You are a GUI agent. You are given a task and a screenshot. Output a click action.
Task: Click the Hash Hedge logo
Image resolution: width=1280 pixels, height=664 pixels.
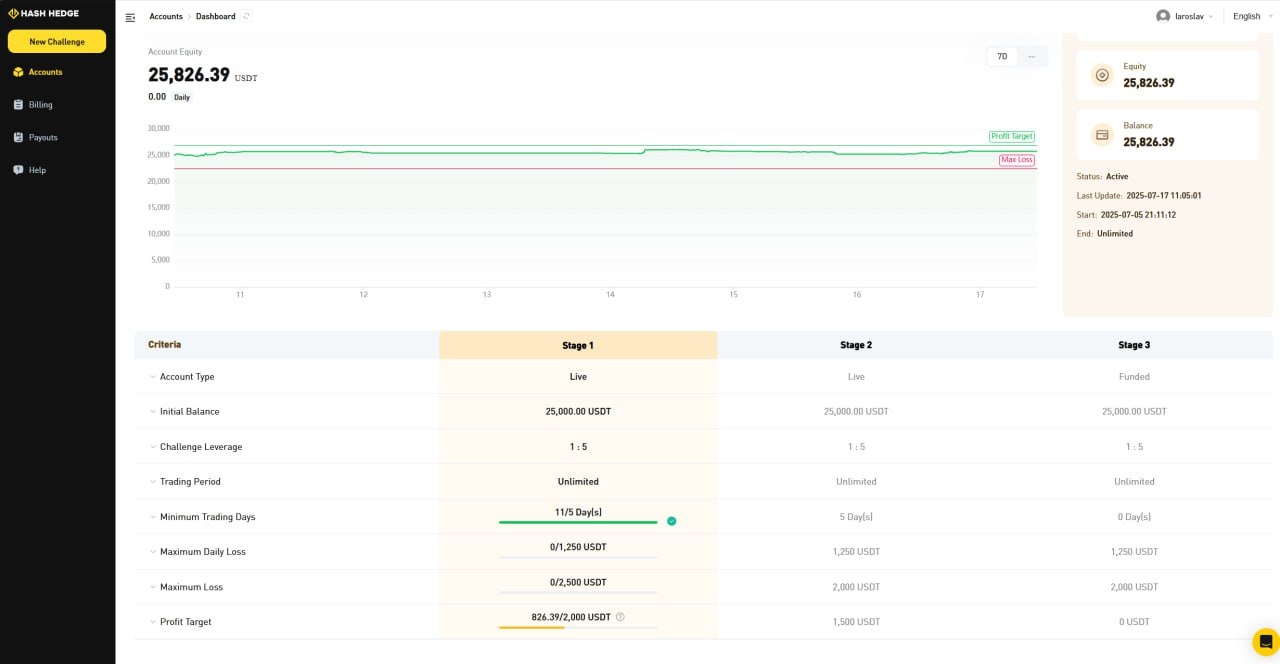tap(43, 14)
